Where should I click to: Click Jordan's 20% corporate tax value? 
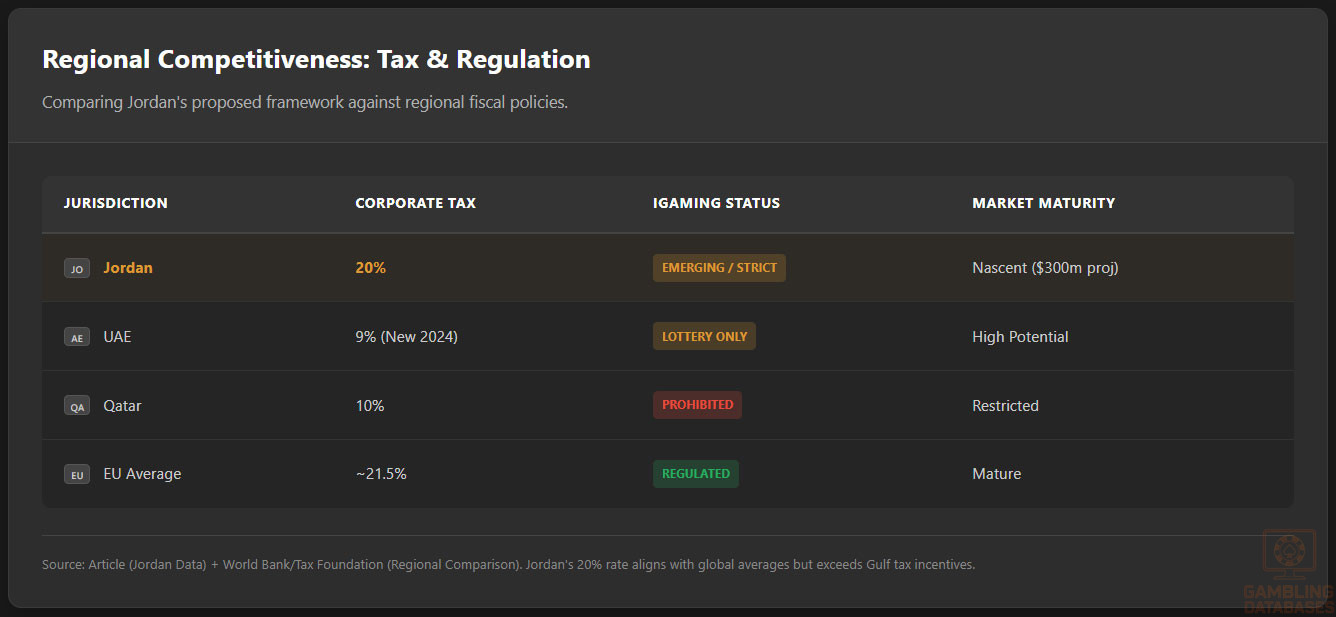pyautogui.click(x=370, y=268)
